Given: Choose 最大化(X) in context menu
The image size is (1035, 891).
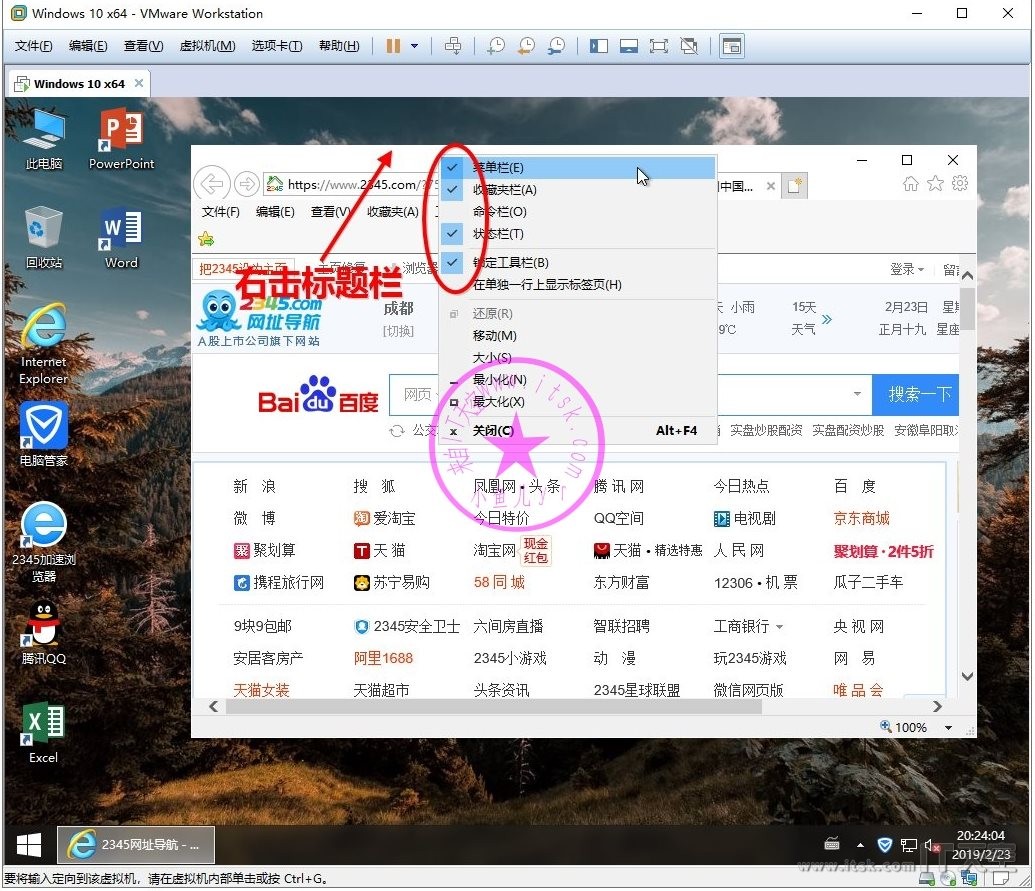Looking at the screenshot, I should (x=578, y=401).
